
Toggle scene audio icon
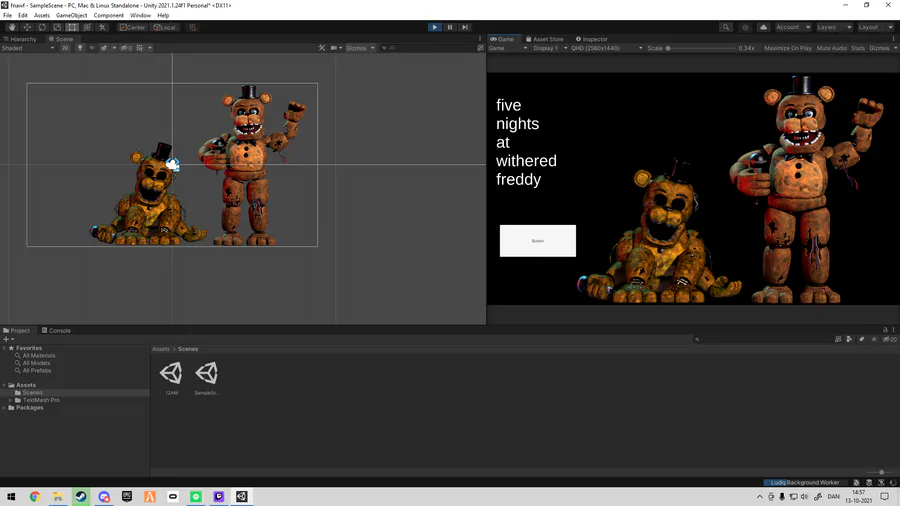click(x=92, y=48)
